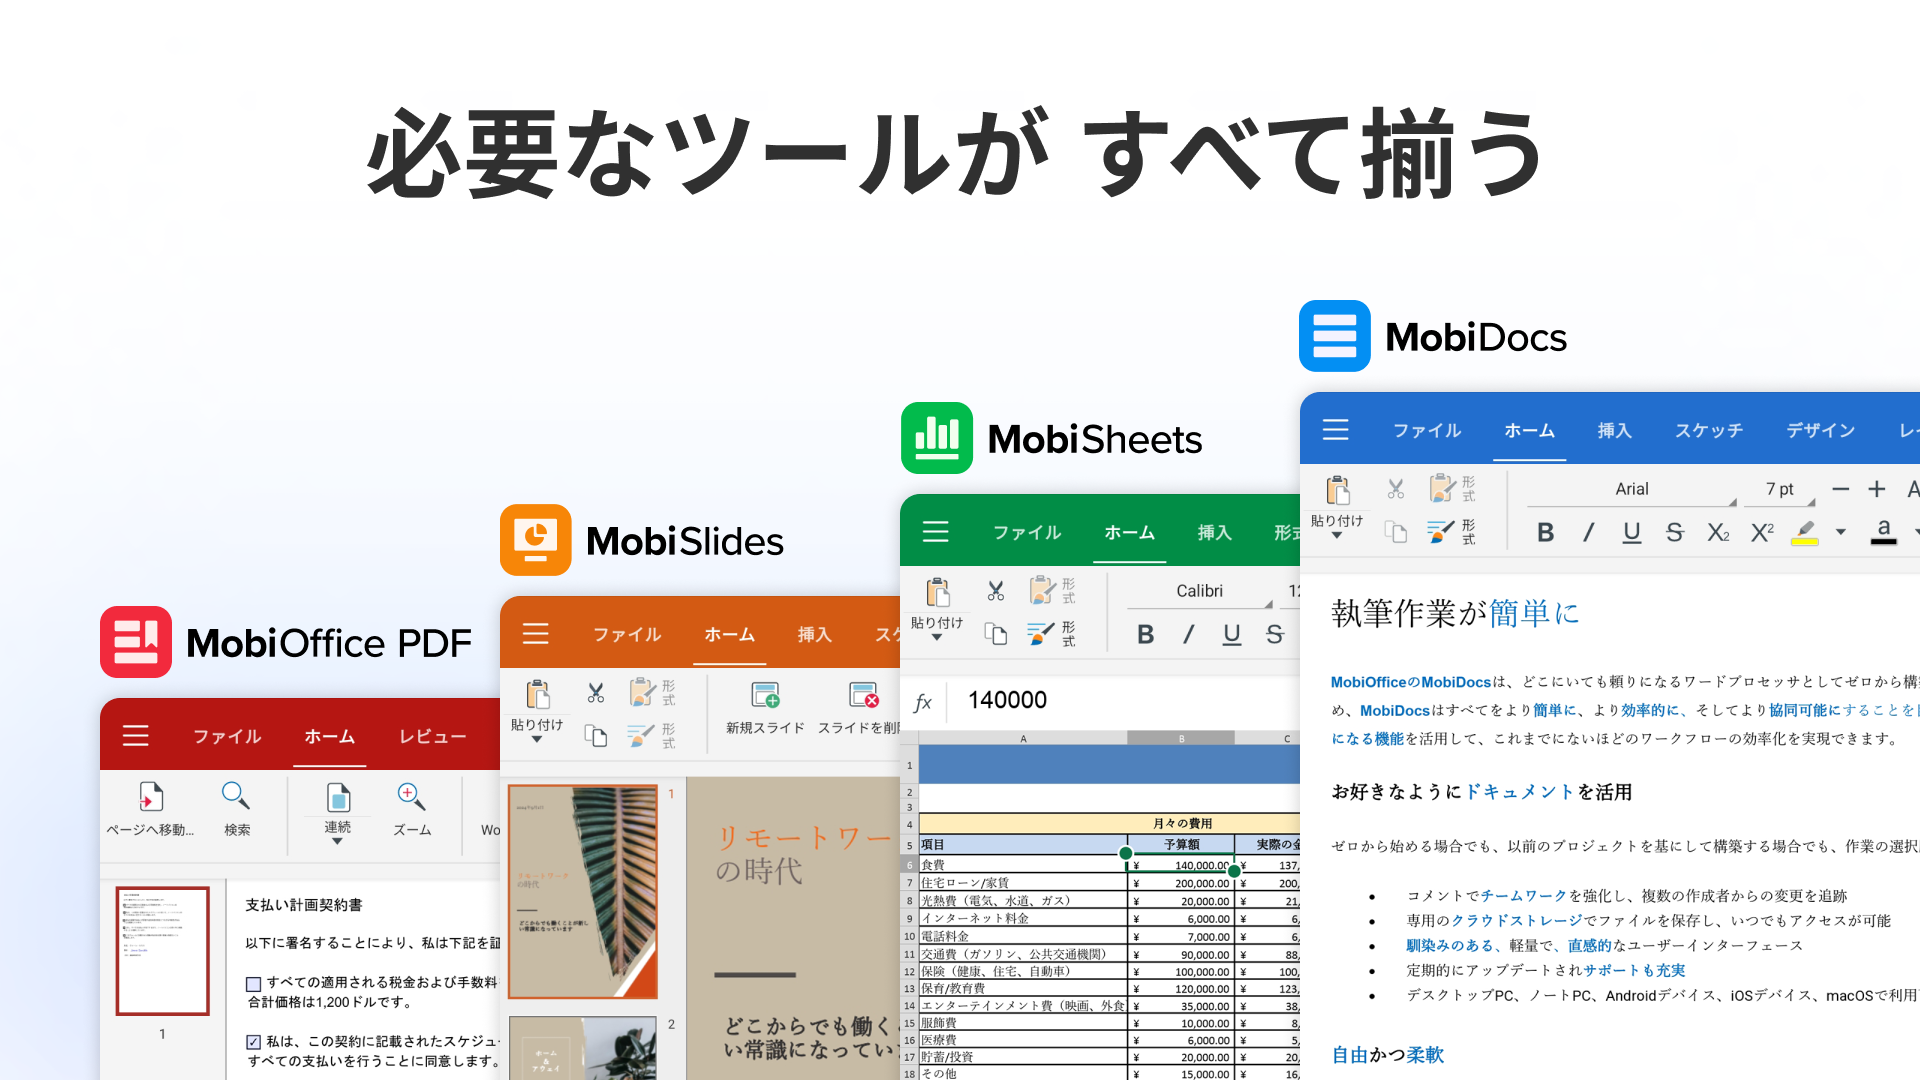Viewport: 1920px width, 1080px height.
Task: Click the MobiOffice PDF app logo icon
Action: point(136,642)
